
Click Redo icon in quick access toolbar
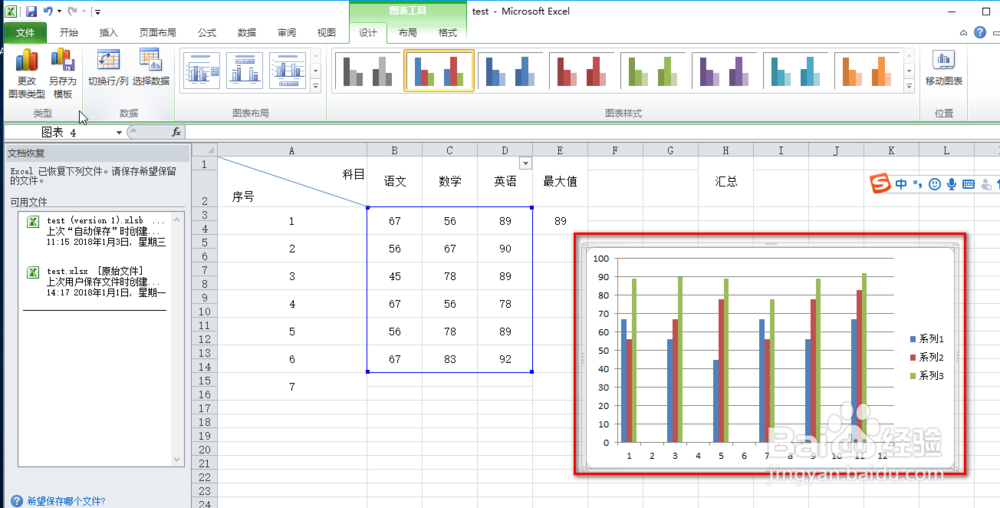click(73, 11)
